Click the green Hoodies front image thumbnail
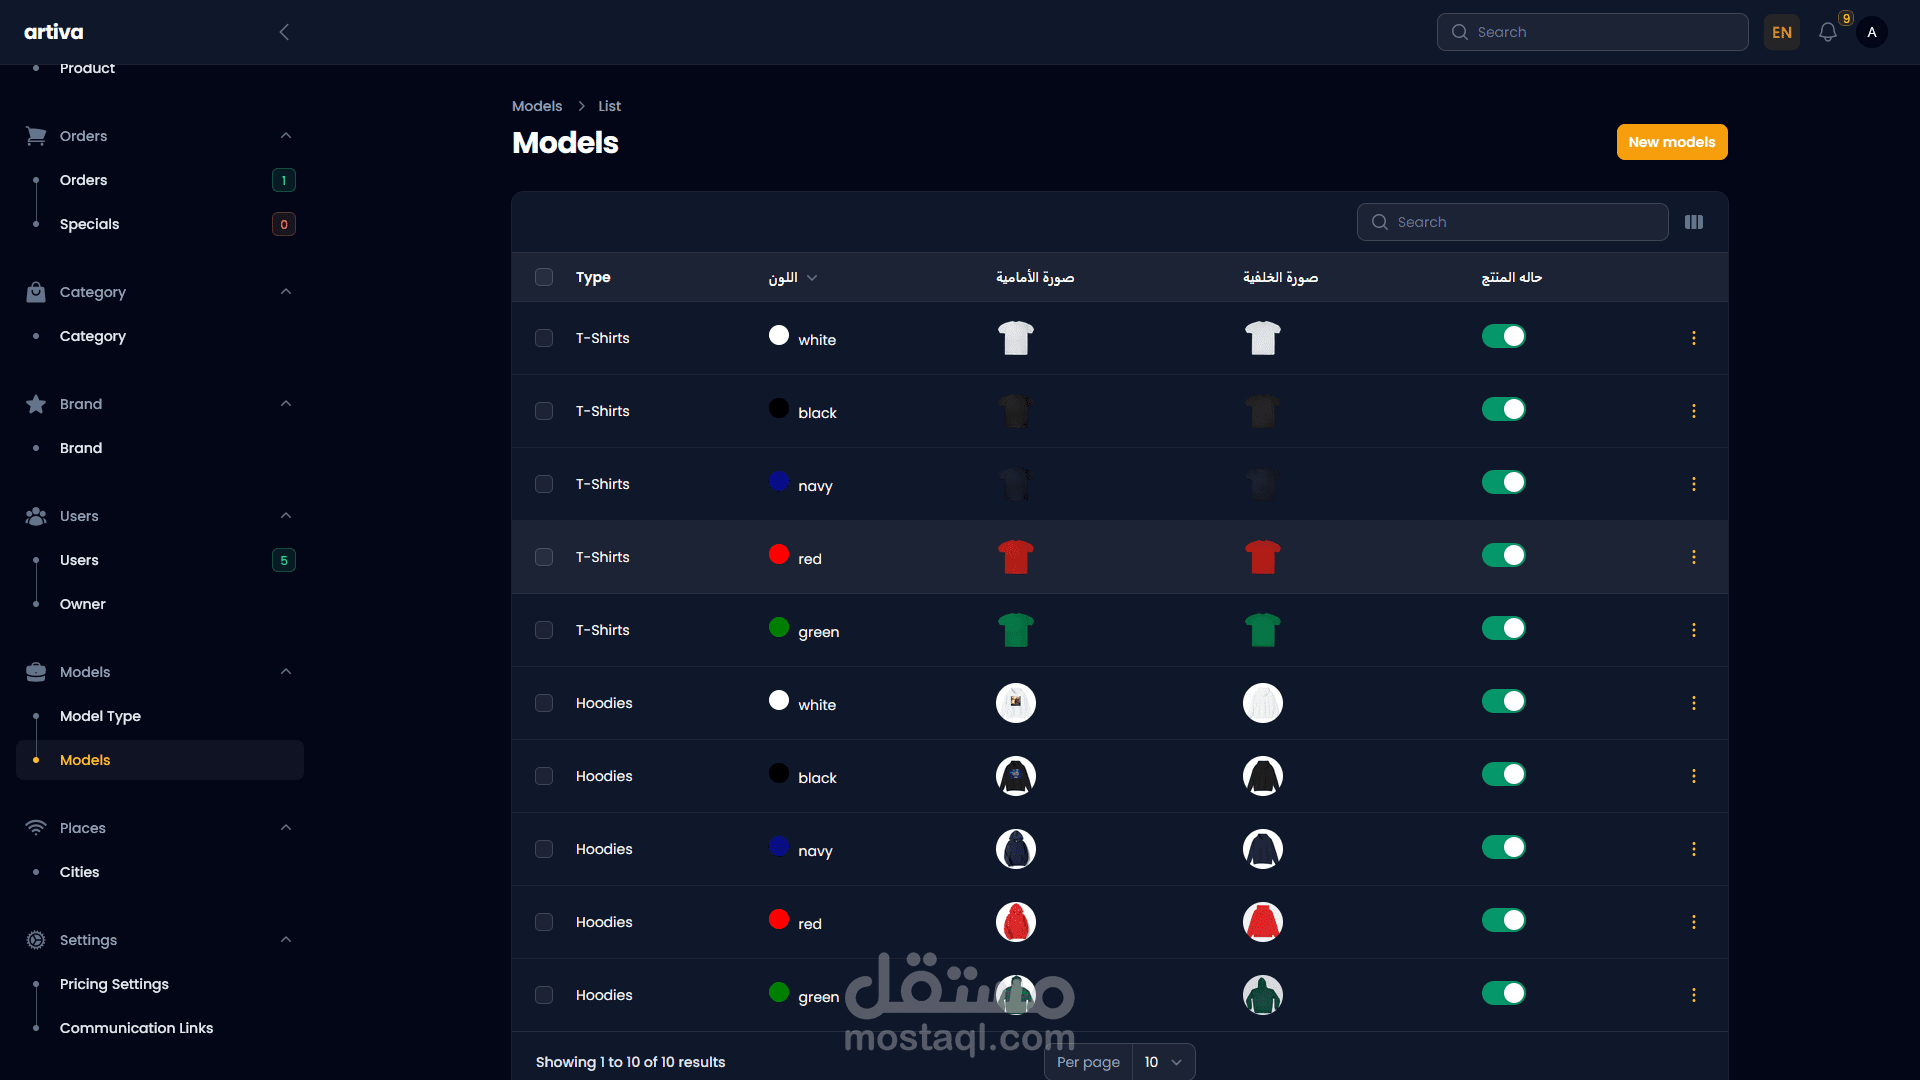Screen dimensions: 1920x1080 coord(1015,994)
